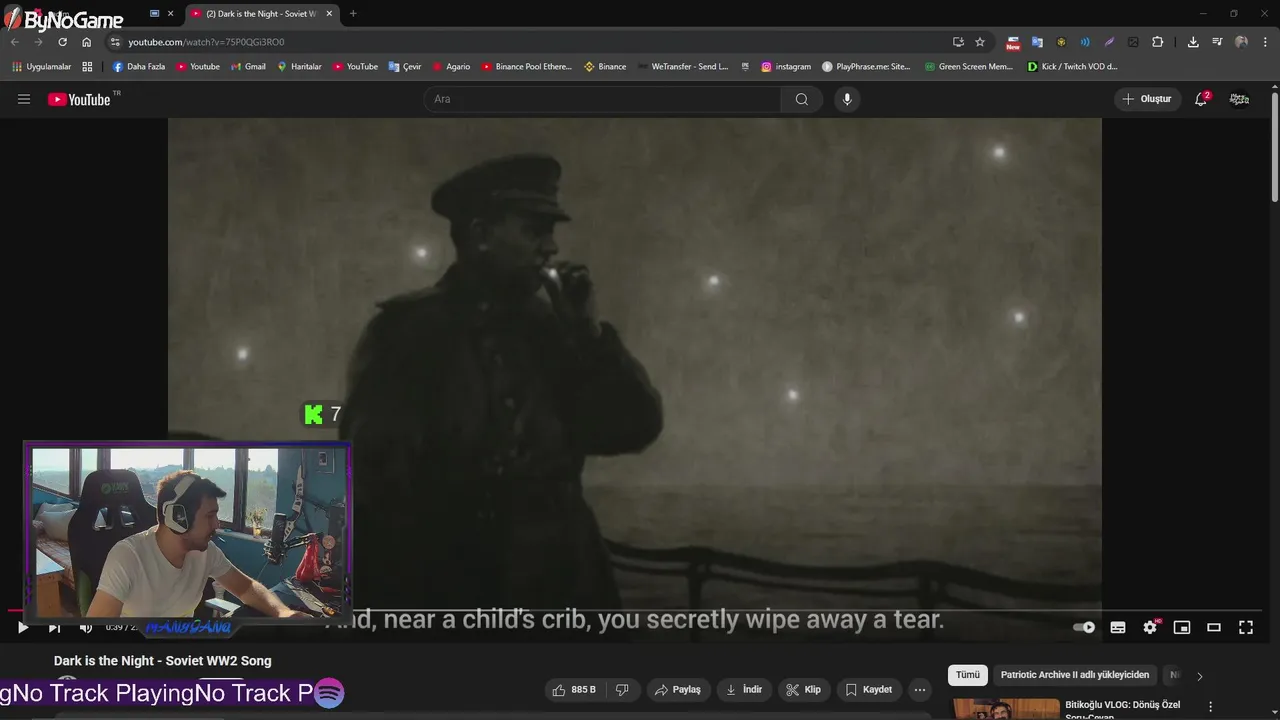Click the Kaydet save button
The width and height of the screenshot is (1280, 720).
click(x=868, y=690)
